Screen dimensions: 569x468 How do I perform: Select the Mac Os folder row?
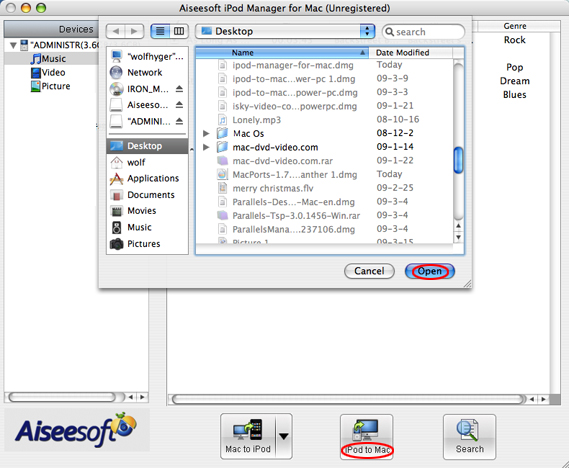pyautogui.click(x=324, y=134)
